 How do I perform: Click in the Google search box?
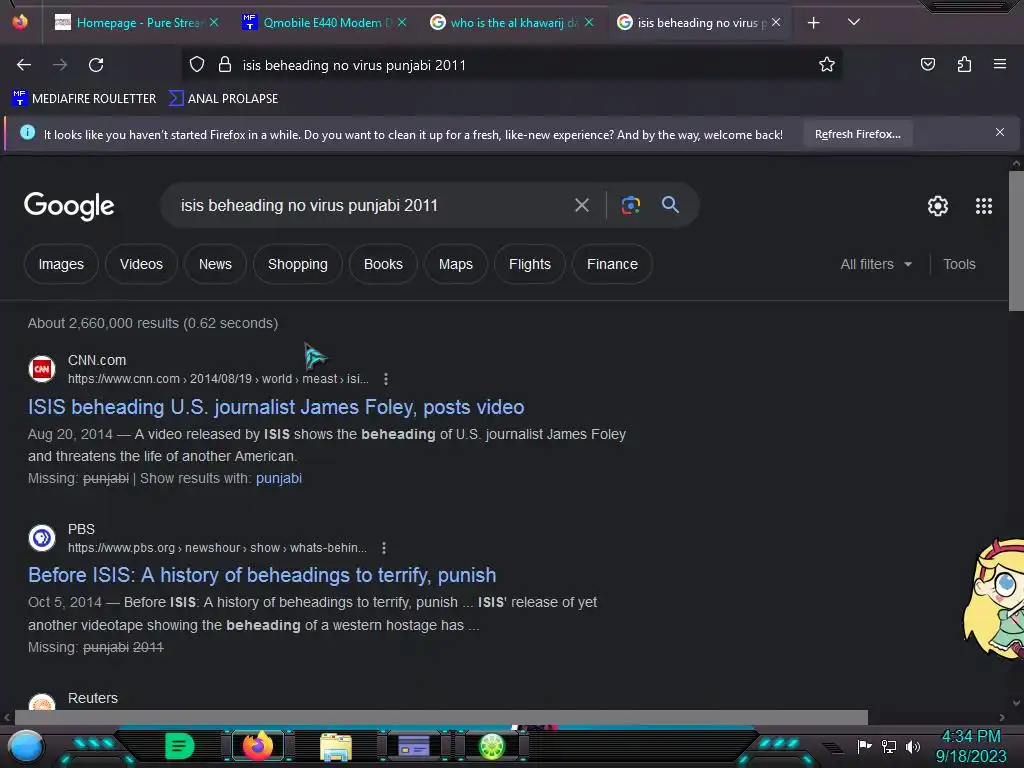tap(372, 205)
